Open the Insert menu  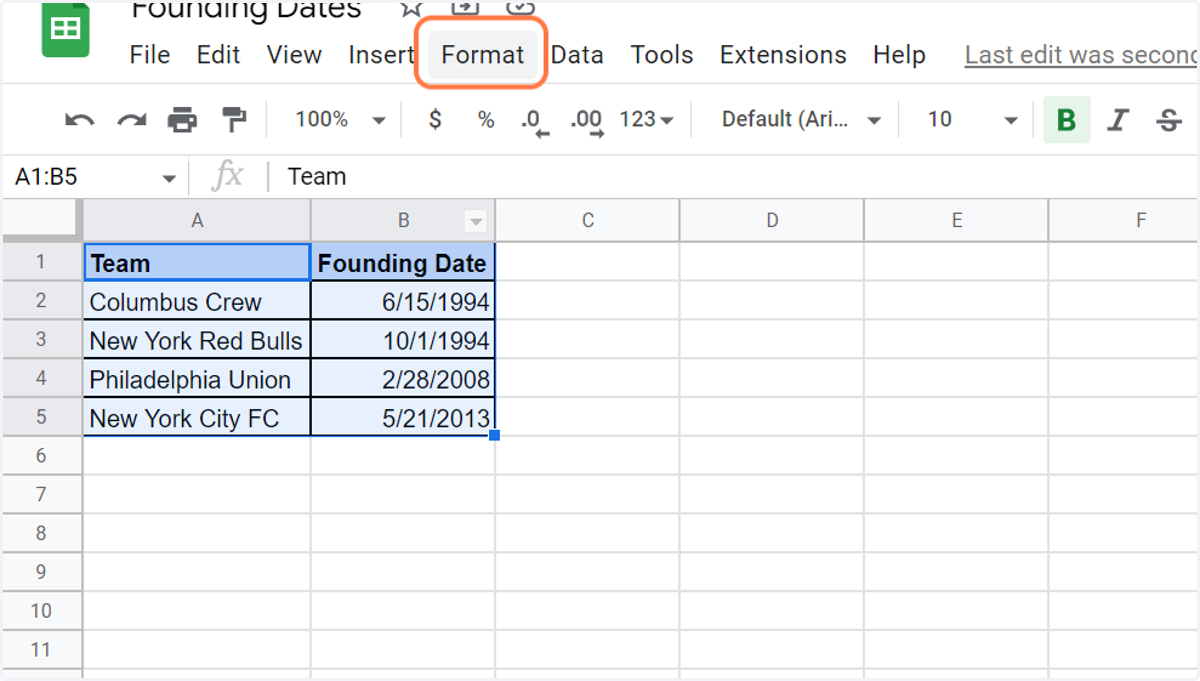381,55
